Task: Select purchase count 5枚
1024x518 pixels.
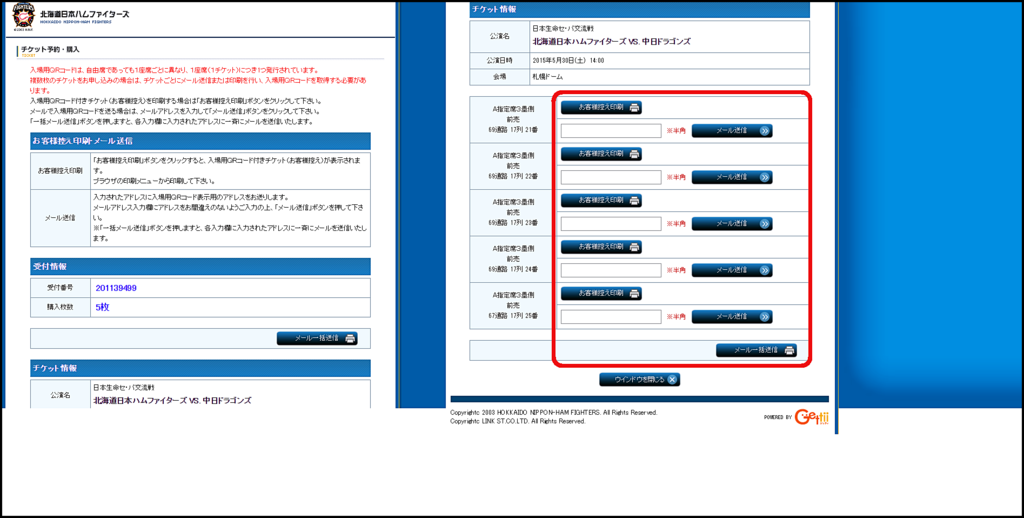Action: point(102,307)
